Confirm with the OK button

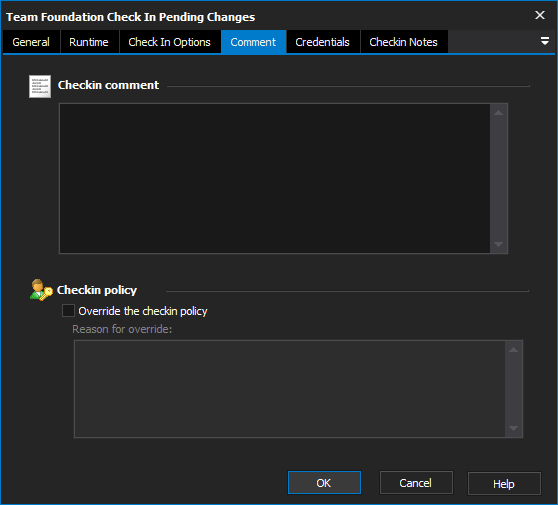[324, 483]
